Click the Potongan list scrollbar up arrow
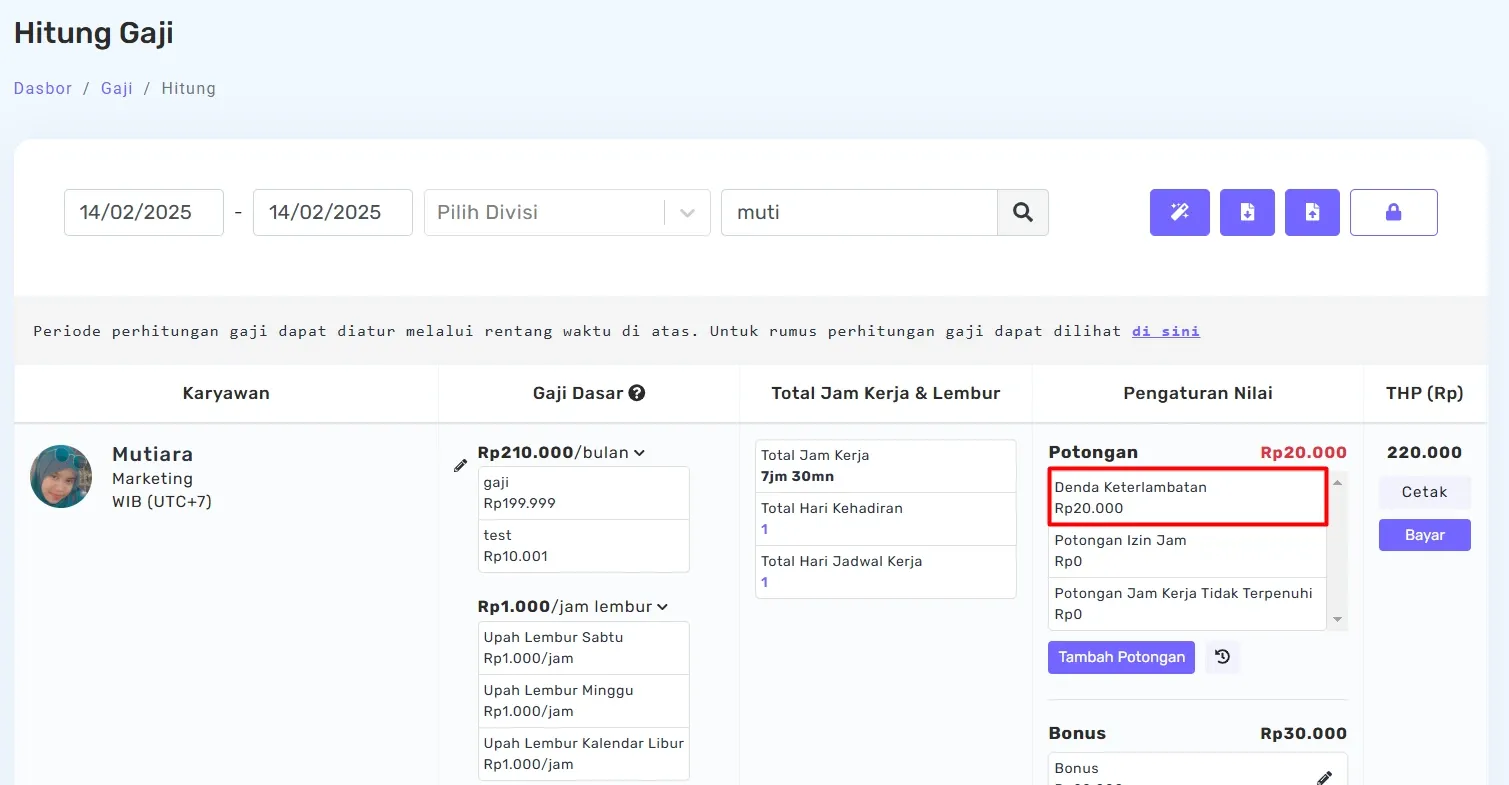 (1338, 482)
